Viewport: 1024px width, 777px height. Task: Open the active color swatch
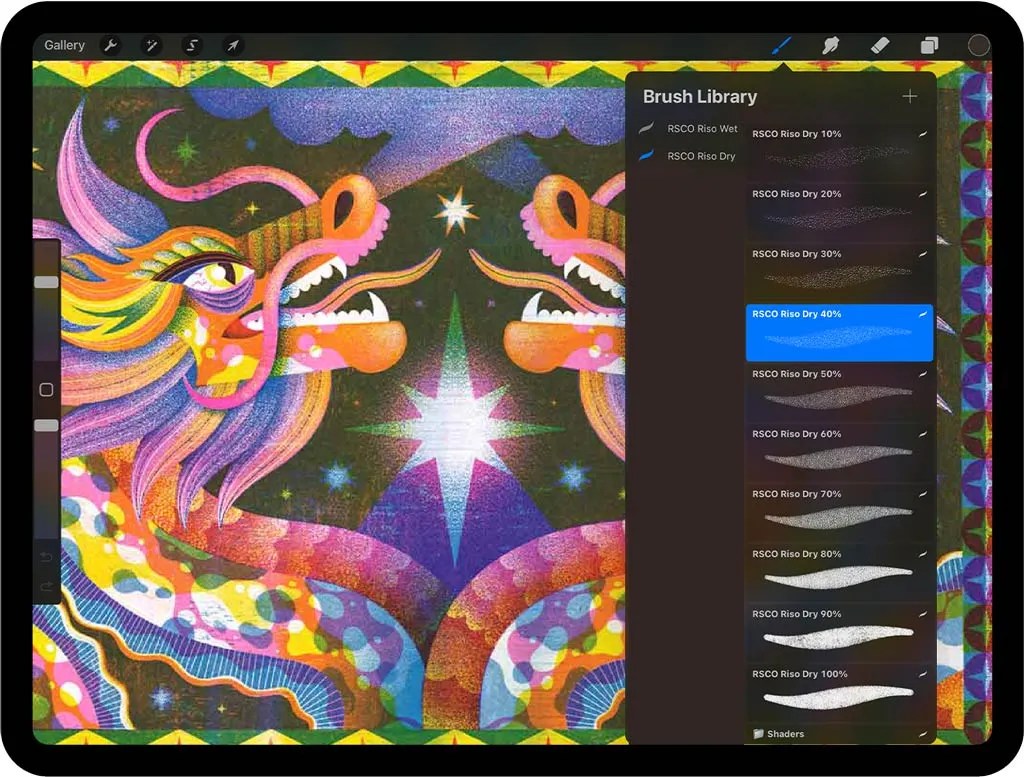coord(978,45)
